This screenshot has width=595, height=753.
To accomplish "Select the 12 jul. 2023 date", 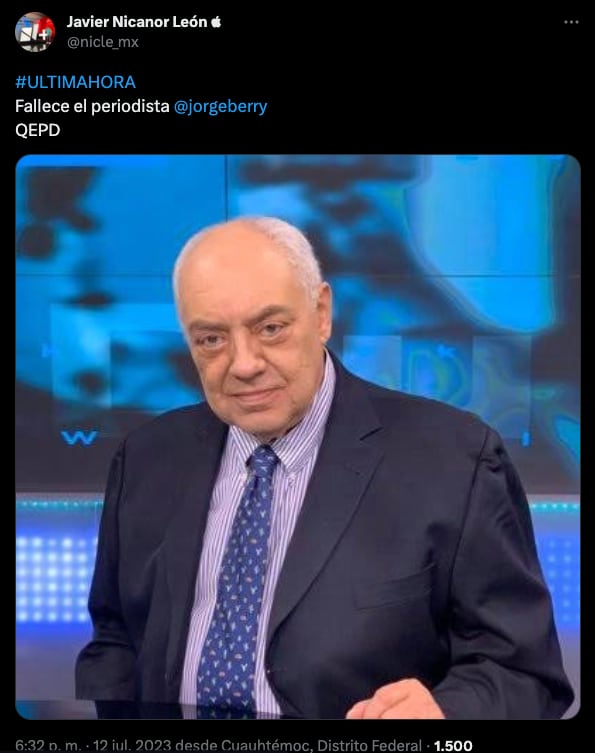I will point(132,745).
